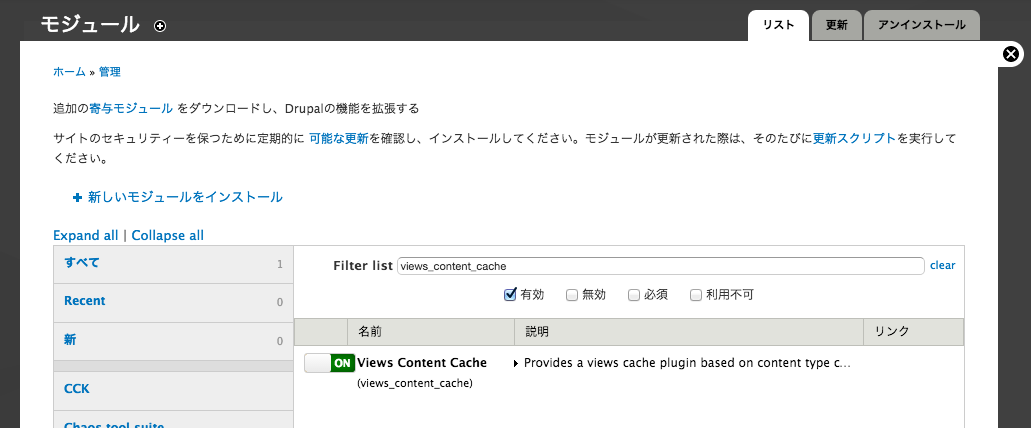Uncheck the 有効 filter checkbox

click(x=510, y=295)
